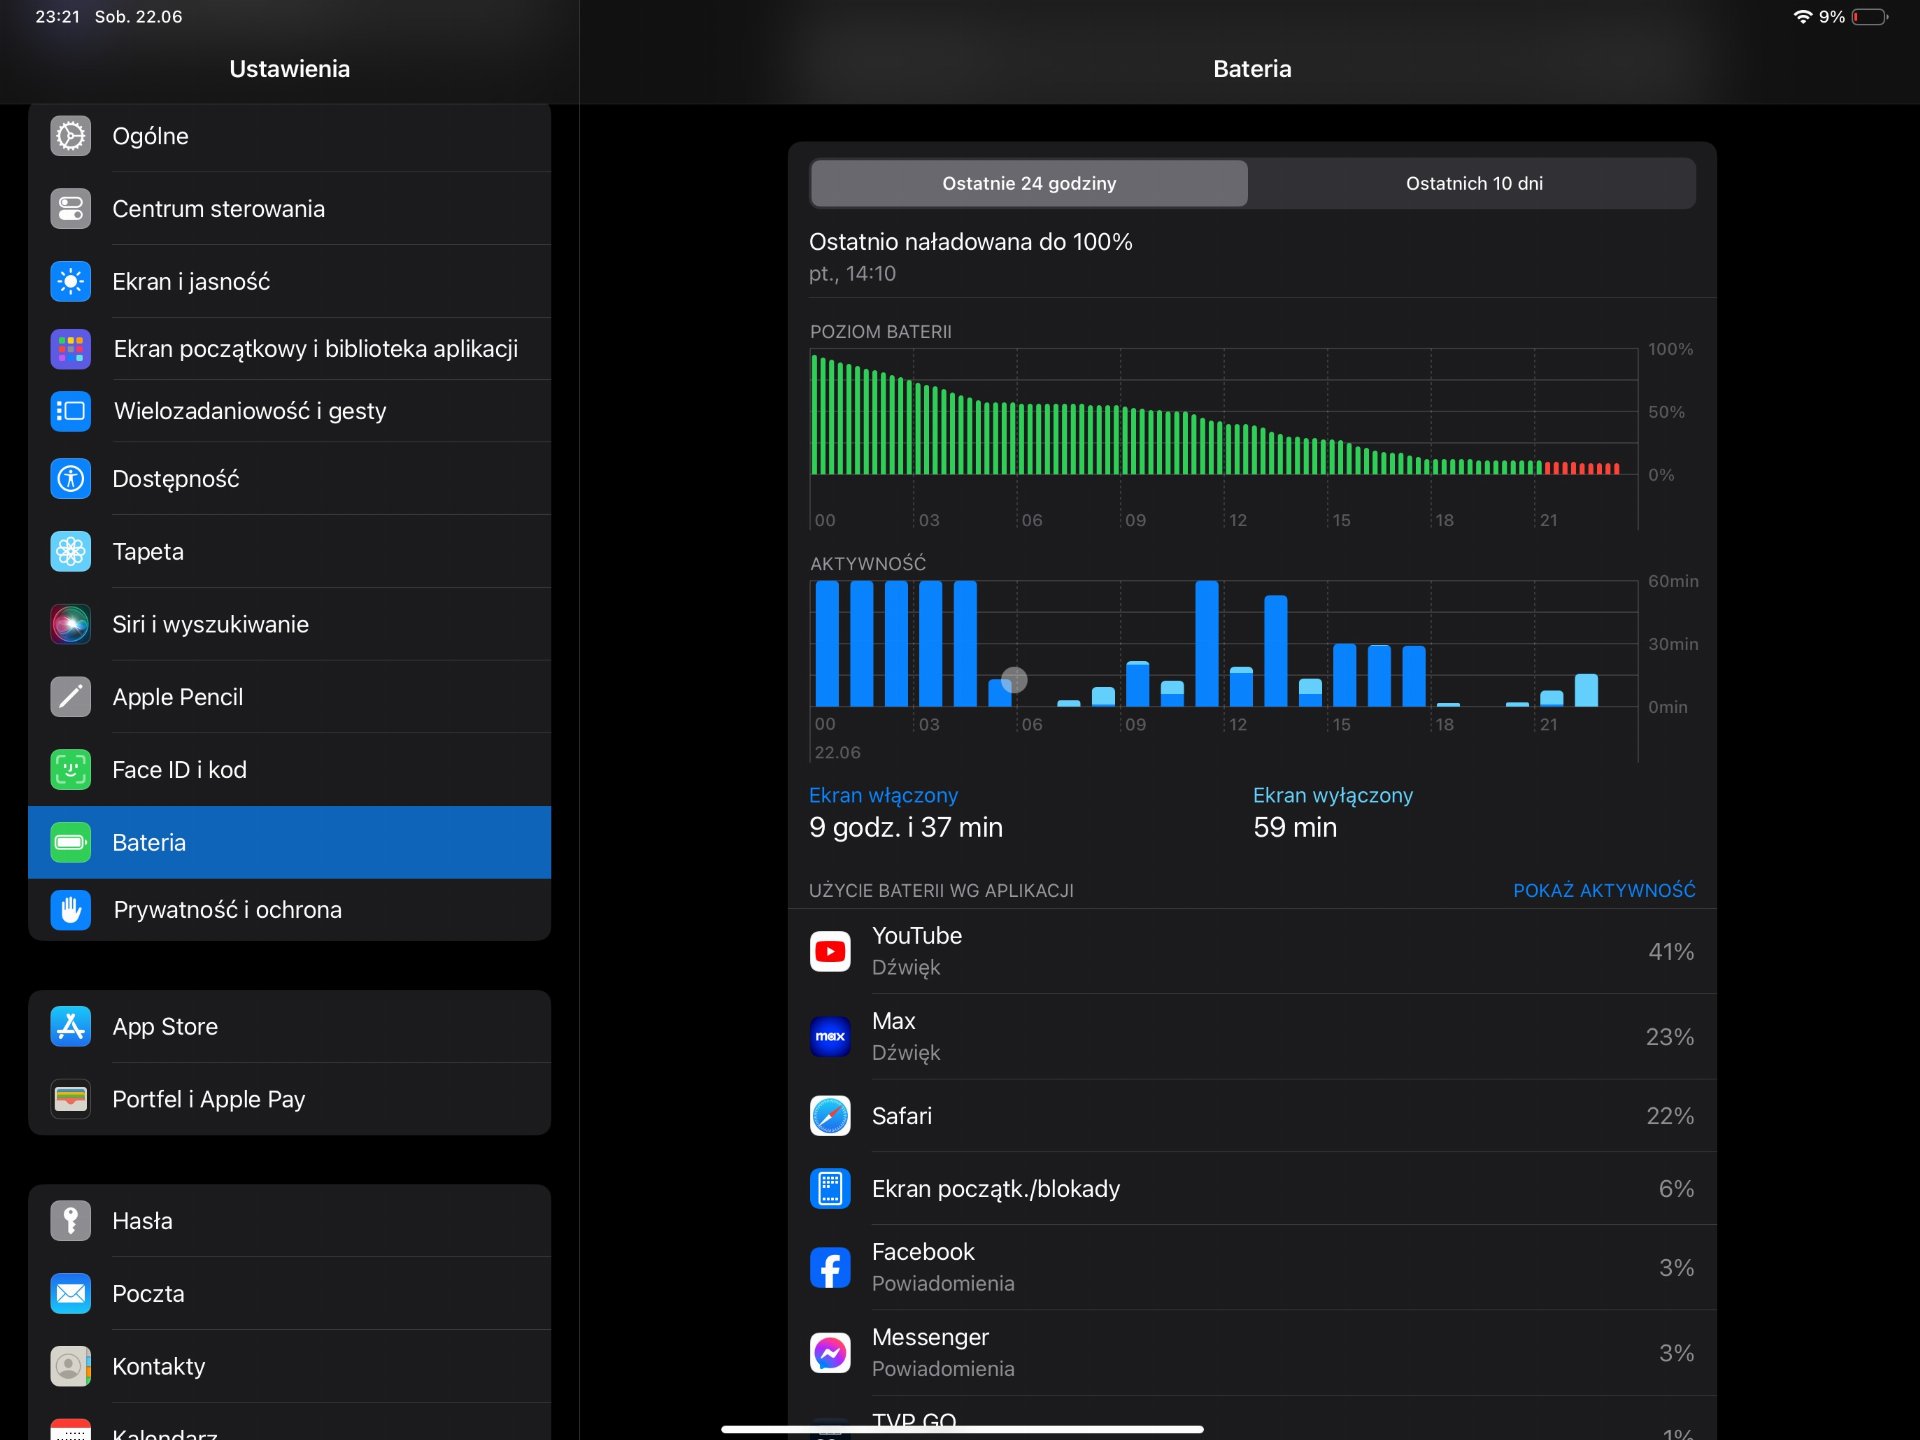Tap the Hasła key icon
Image resolution: width=1920 pixels, height=1440 pixels.
(70, 1221)
